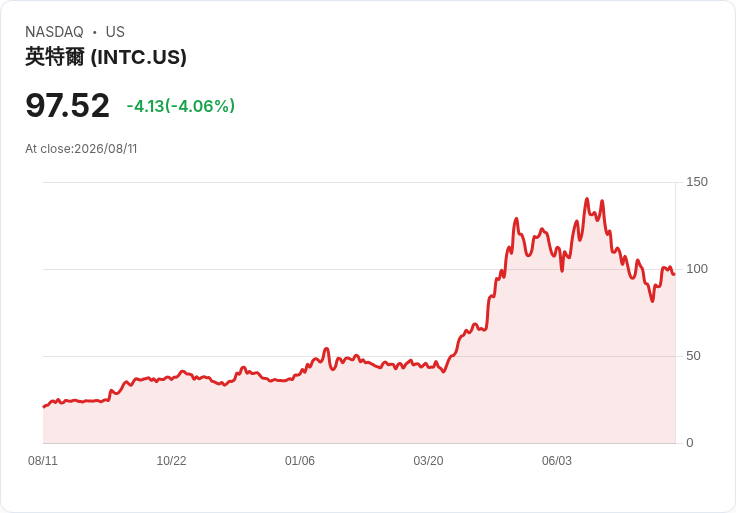
Task: Click the 50 y-axis price label
Action: pos(693,356)
